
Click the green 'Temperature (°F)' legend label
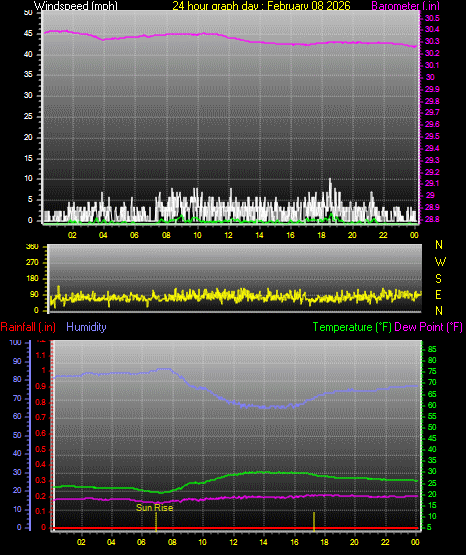click(x=352, y=327)
